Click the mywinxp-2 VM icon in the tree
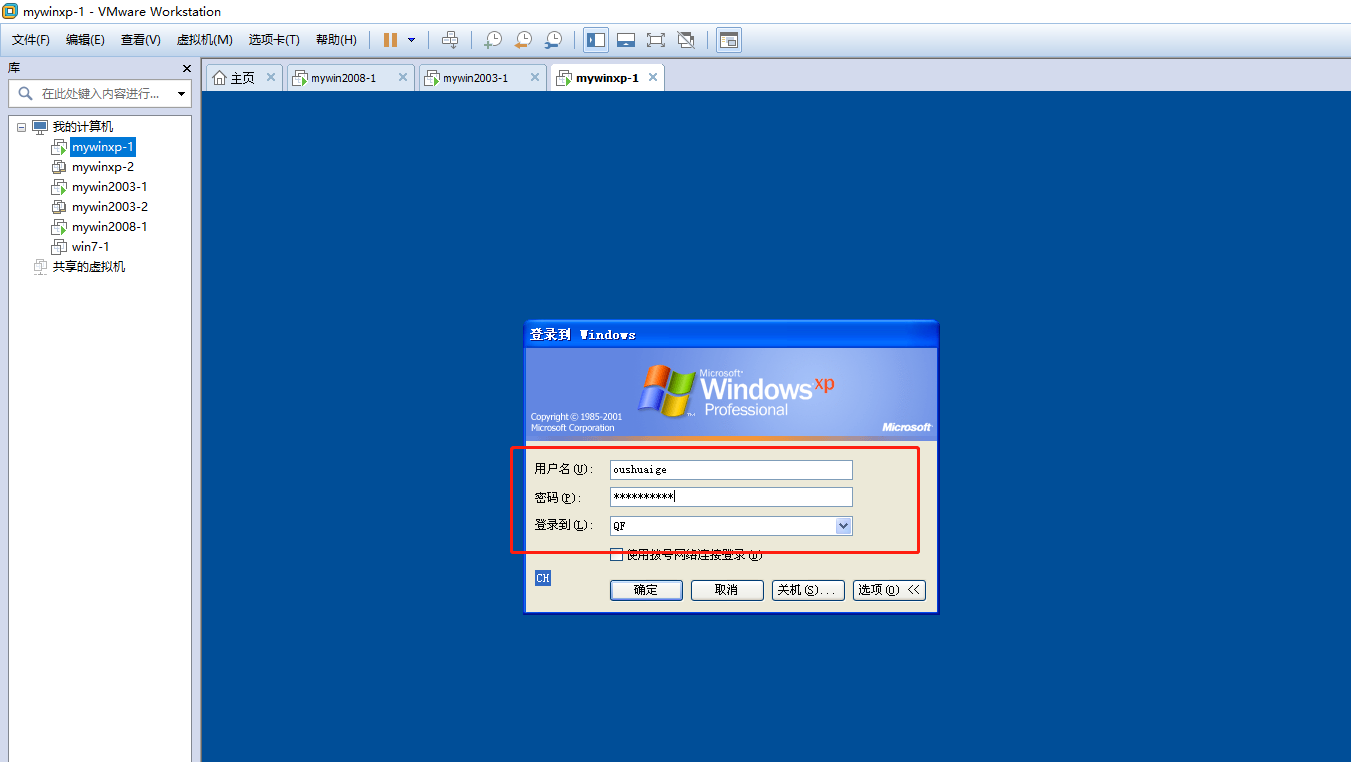Viewport: 1351px width, 762px height. pyautogui.click(x=59, y=167)
